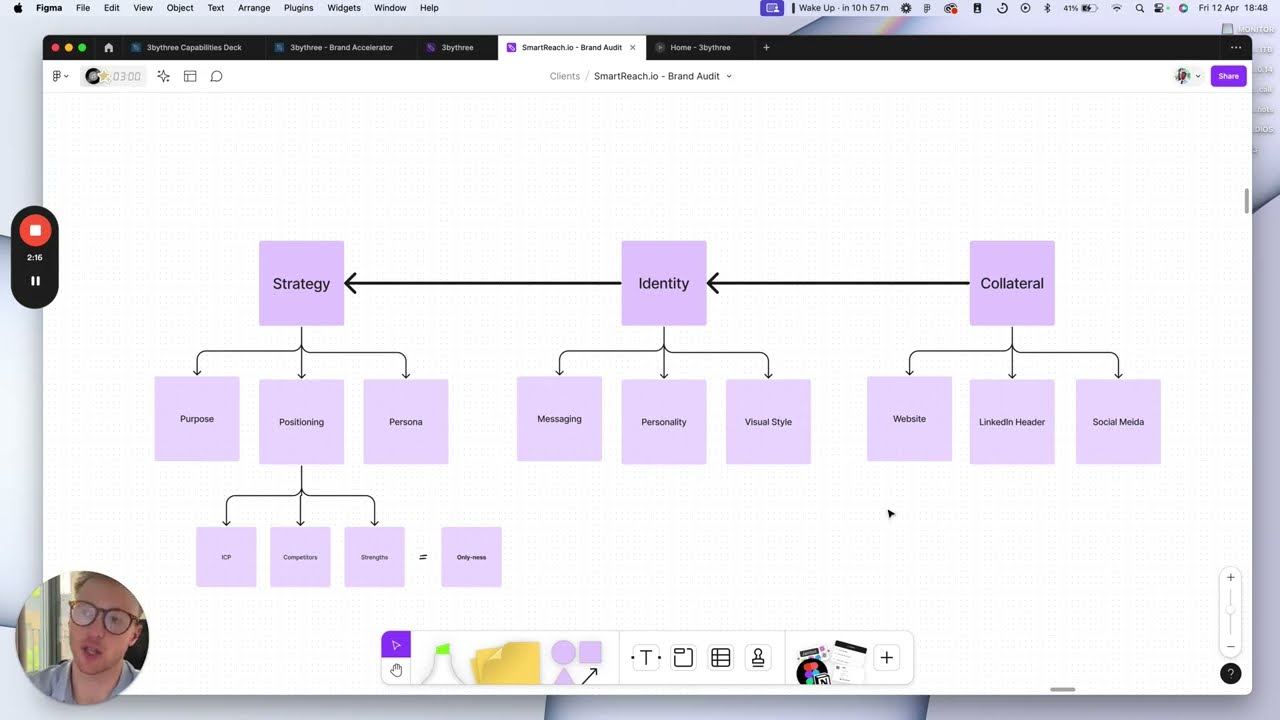The width and height of the screenshot is (1280, 720).
Task: Pick the yellow sticky note tool
Action: tap(506, 663)
